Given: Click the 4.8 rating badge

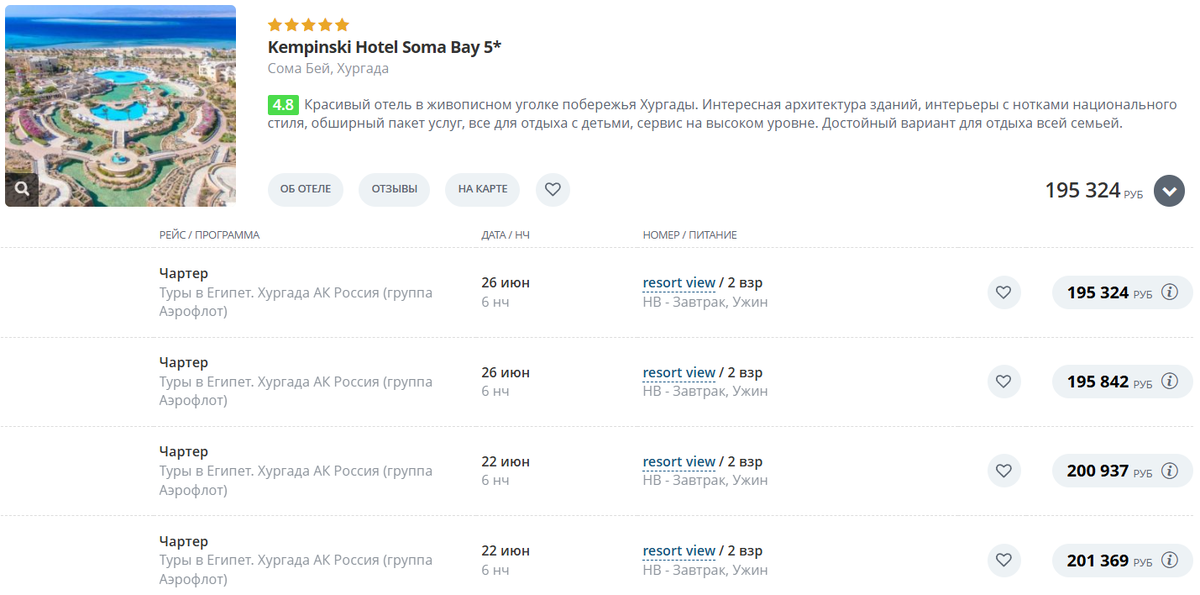Looking at the screenshot, I should (x=283, y=105).
